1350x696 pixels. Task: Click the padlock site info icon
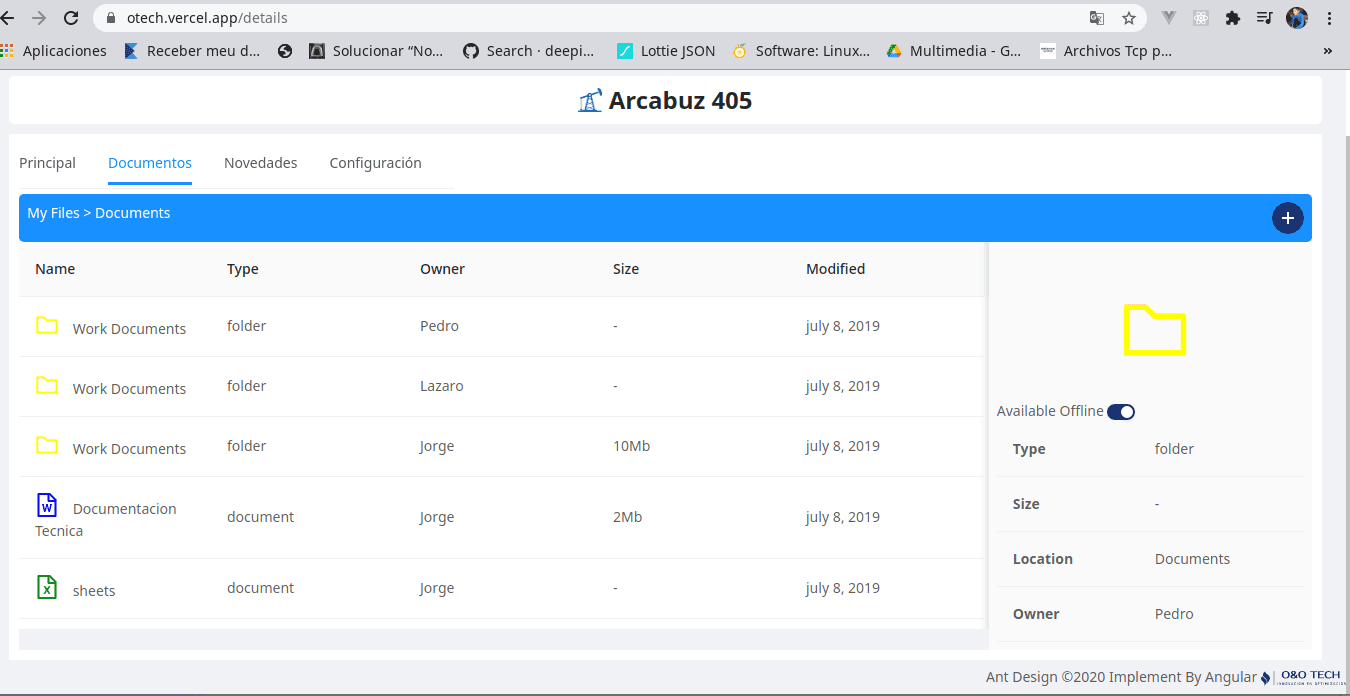[111, 18]
